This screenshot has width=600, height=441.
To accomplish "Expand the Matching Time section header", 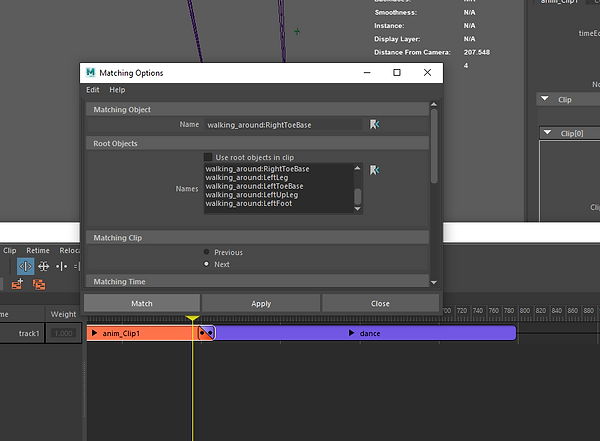I will 257,281.
